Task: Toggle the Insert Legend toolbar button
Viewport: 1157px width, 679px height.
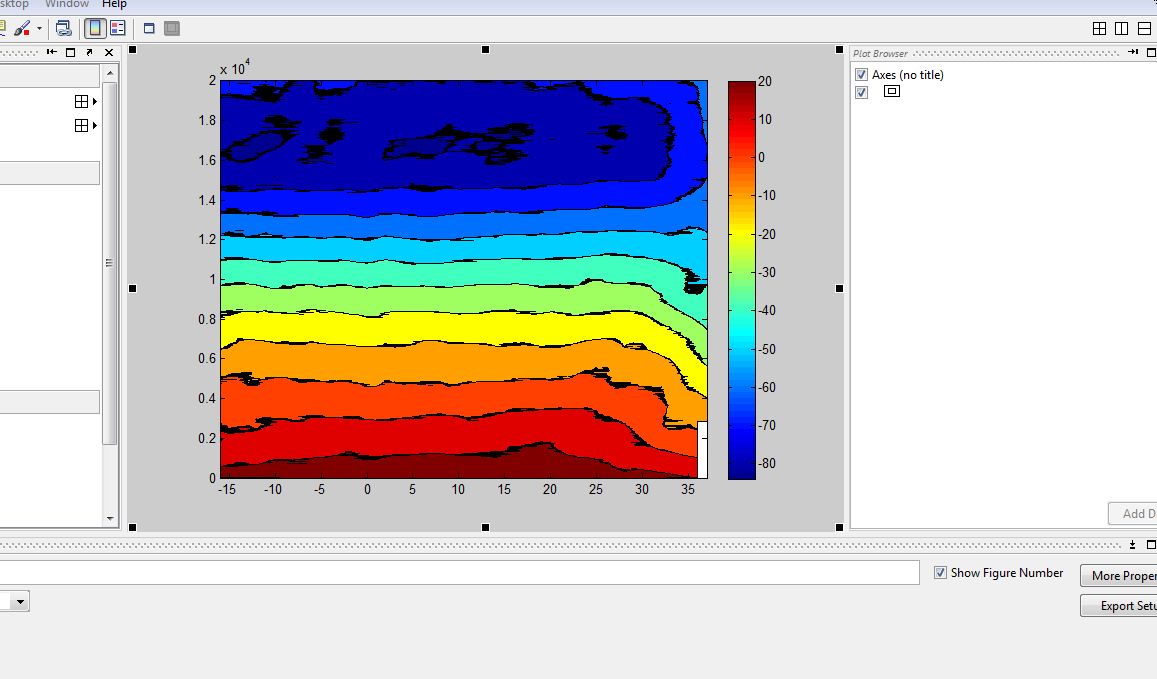Action: click(x=117, y=28)
